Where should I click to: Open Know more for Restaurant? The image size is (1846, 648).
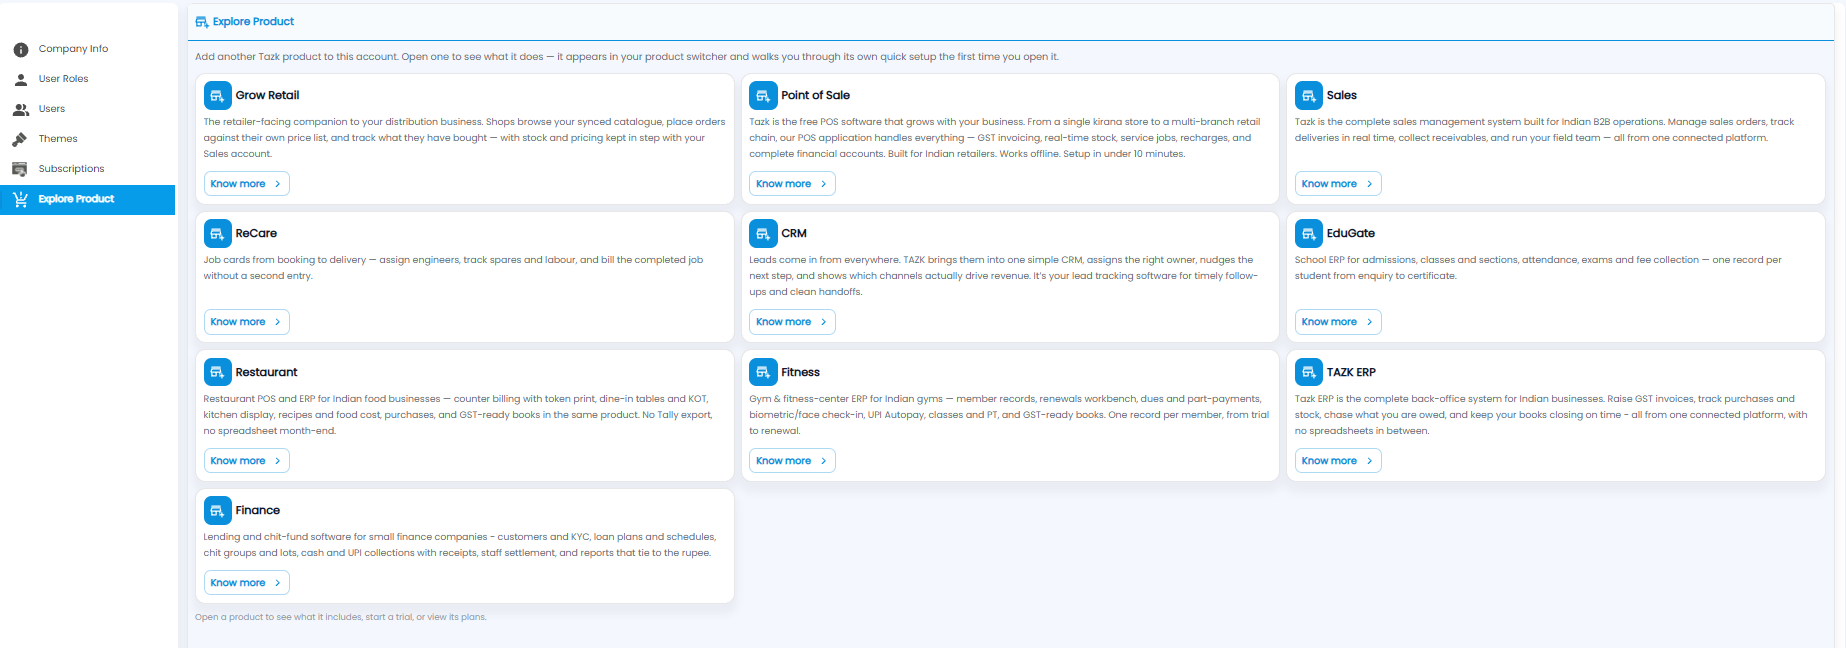247,461
